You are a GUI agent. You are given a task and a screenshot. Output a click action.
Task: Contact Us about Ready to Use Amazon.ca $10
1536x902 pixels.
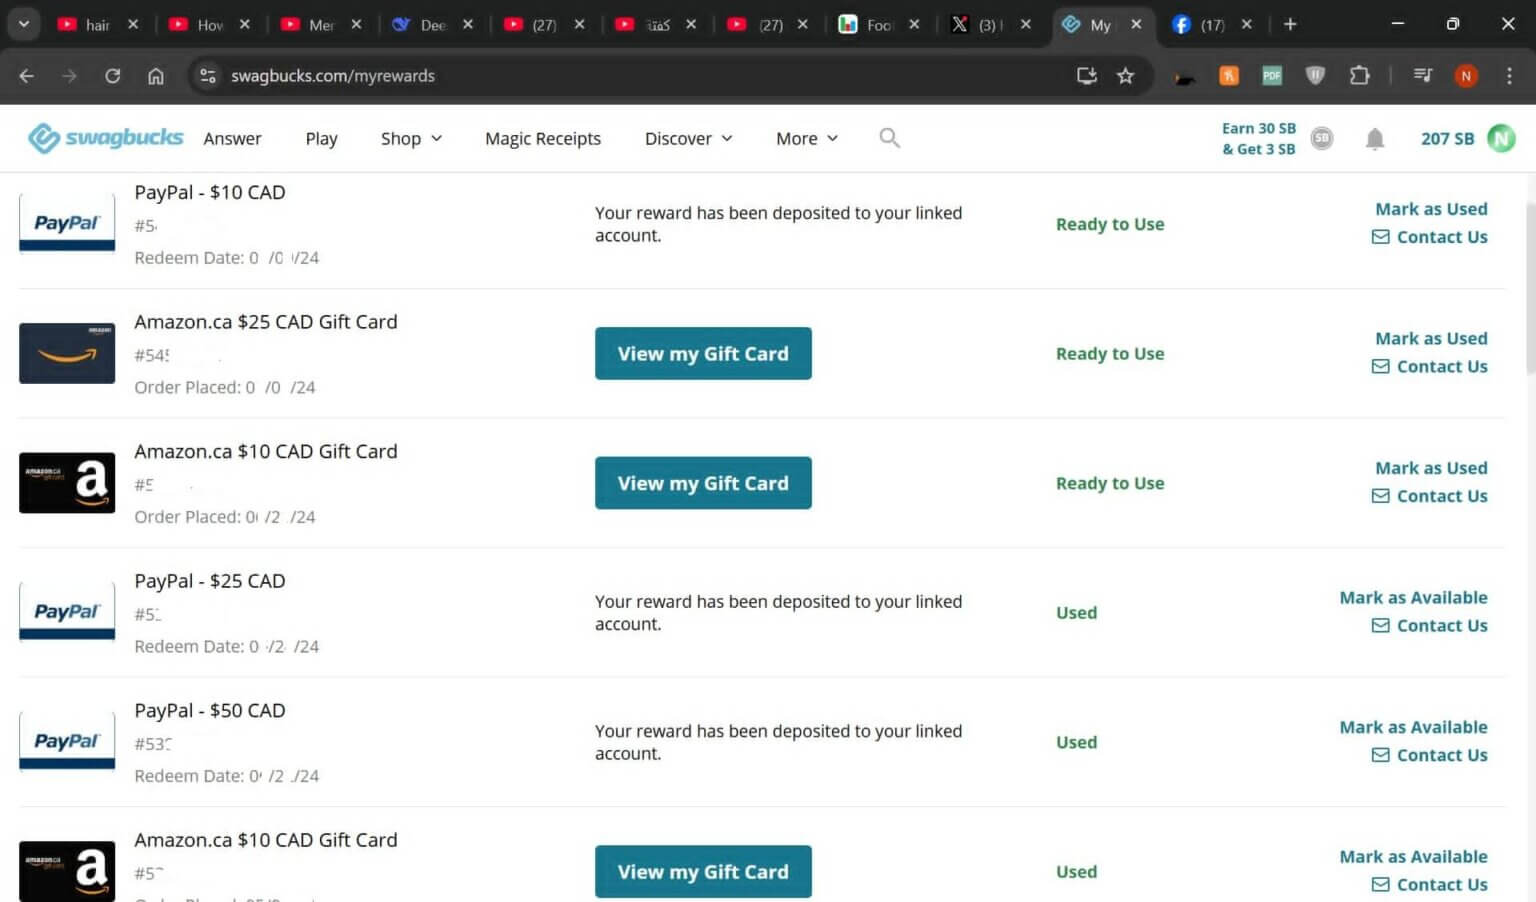[1430, 496]
